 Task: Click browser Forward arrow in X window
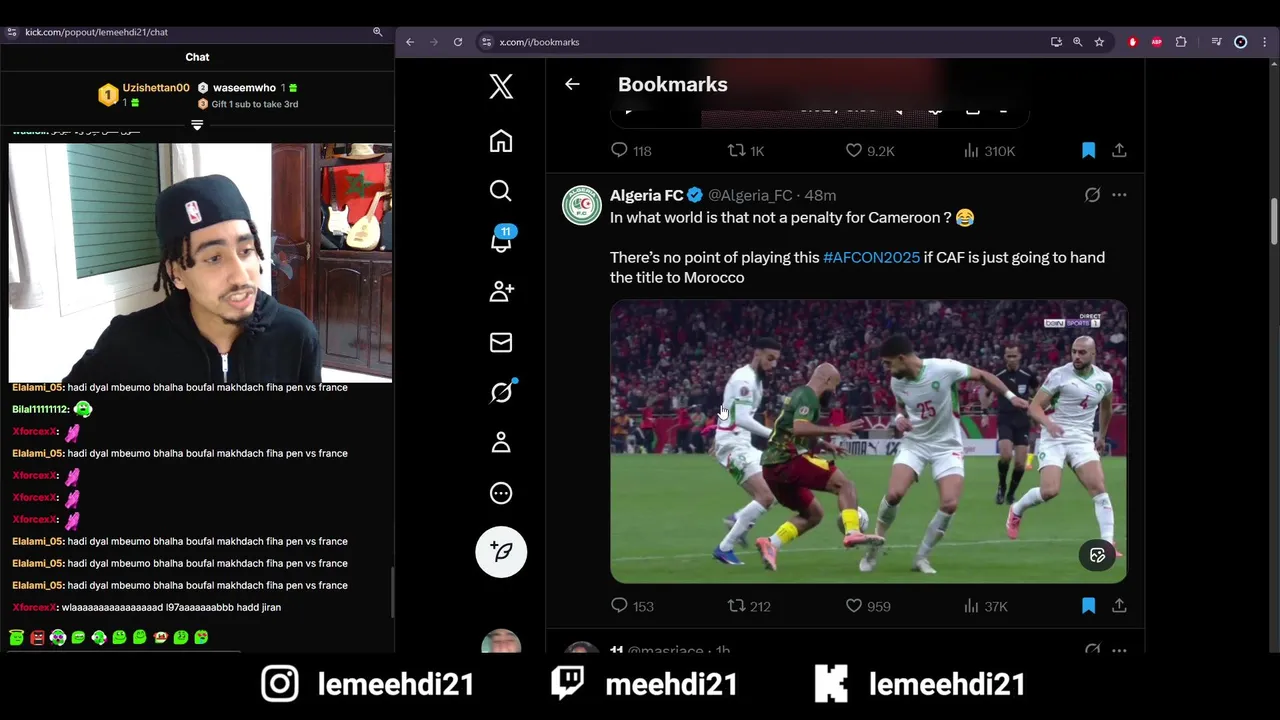pos(434,42)
